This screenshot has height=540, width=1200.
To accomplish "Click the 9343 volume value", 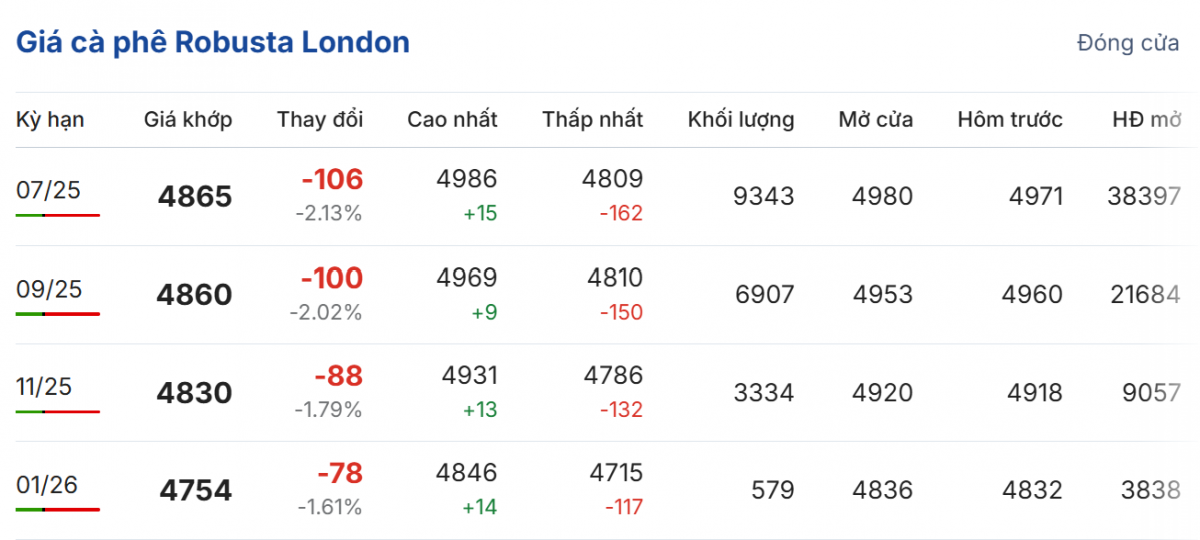I will pyautogui.click(x=763, y=197).
